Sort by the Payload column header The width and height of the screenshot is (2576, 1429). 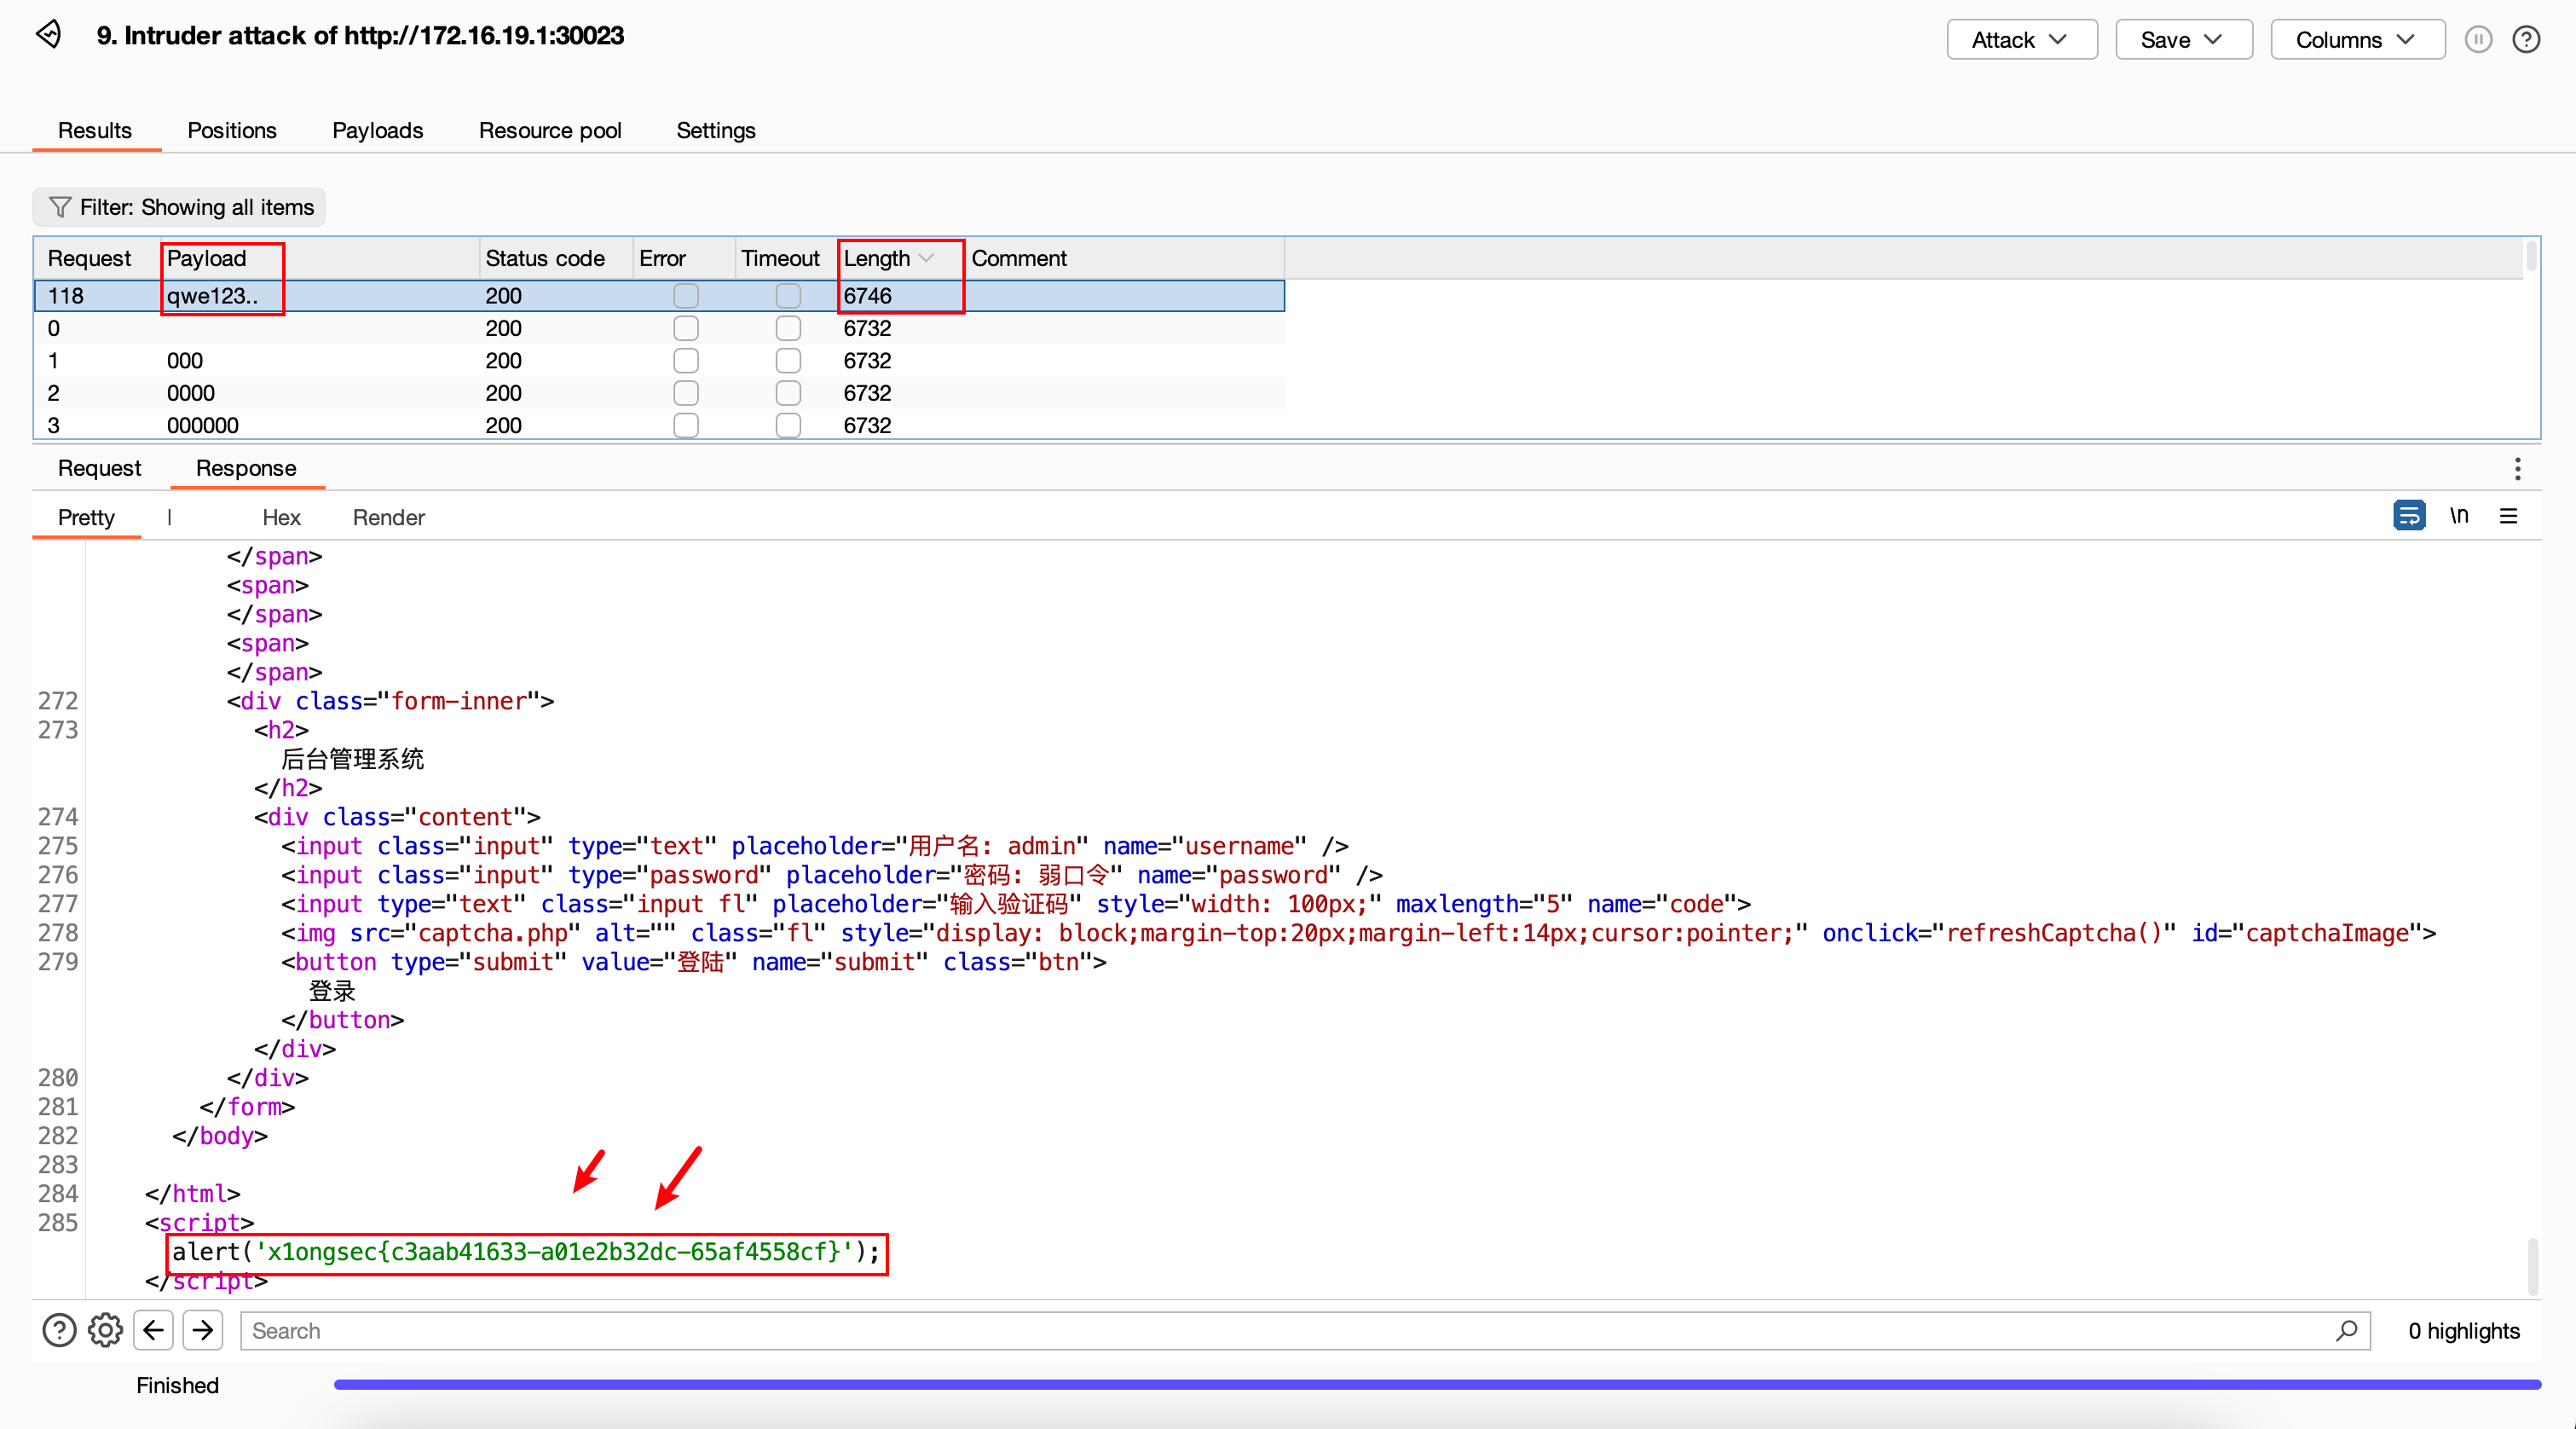(x=320, y=258)
